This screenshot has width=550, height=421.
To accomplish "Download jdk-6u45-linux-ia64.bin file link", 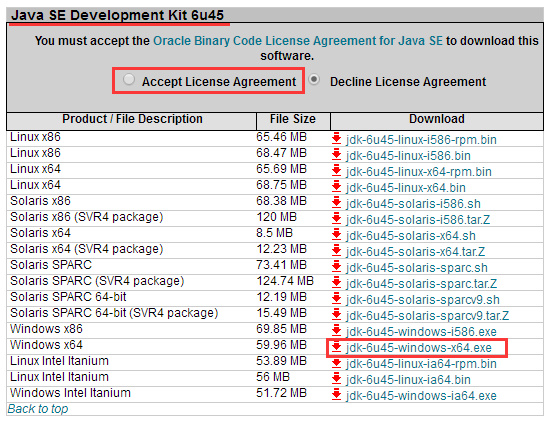I will tap(408, 380).
